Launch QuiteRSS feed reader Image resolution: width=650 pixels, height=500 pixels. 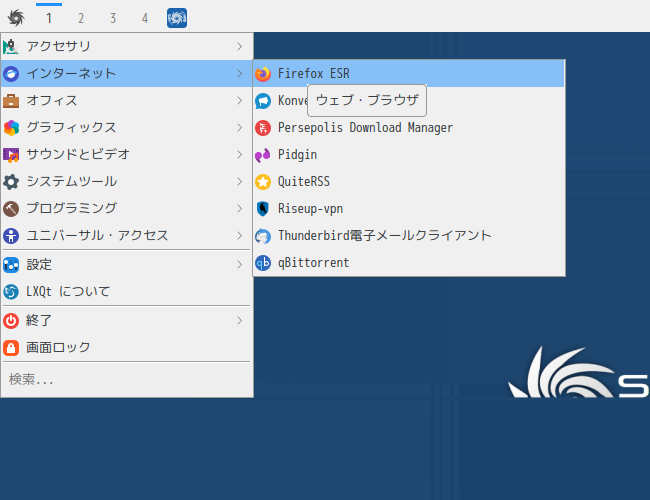pyautogui.click(x=409, y=182)
